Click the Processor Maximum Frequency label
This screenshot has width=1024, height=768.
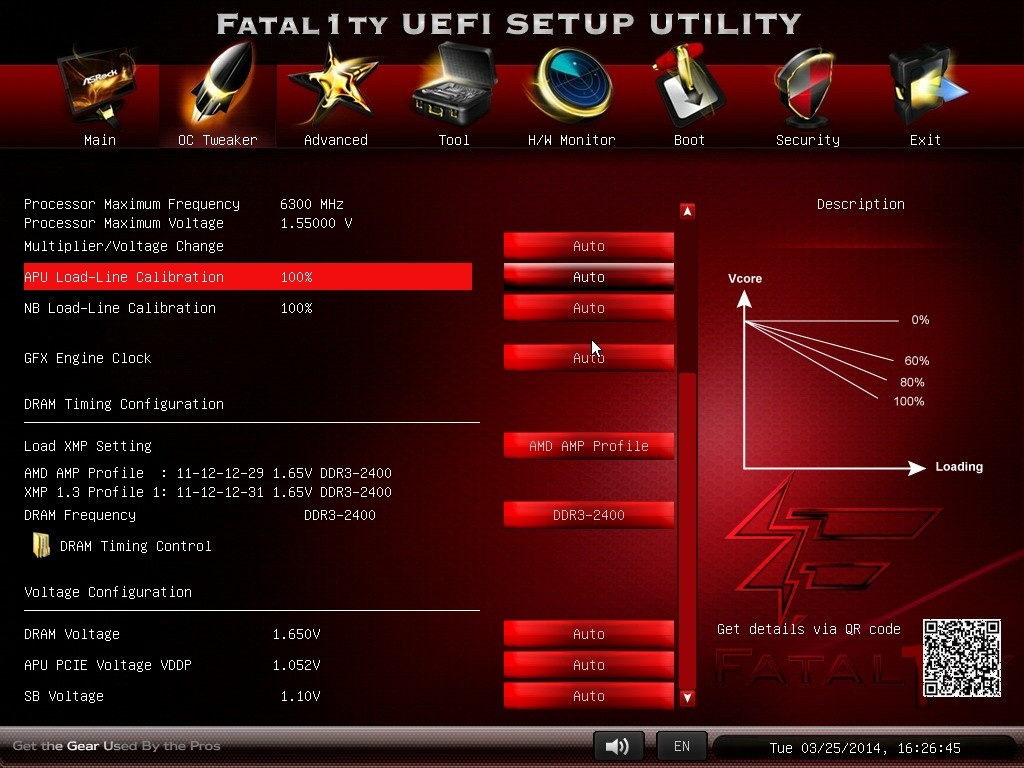click(x=132, y=204)
